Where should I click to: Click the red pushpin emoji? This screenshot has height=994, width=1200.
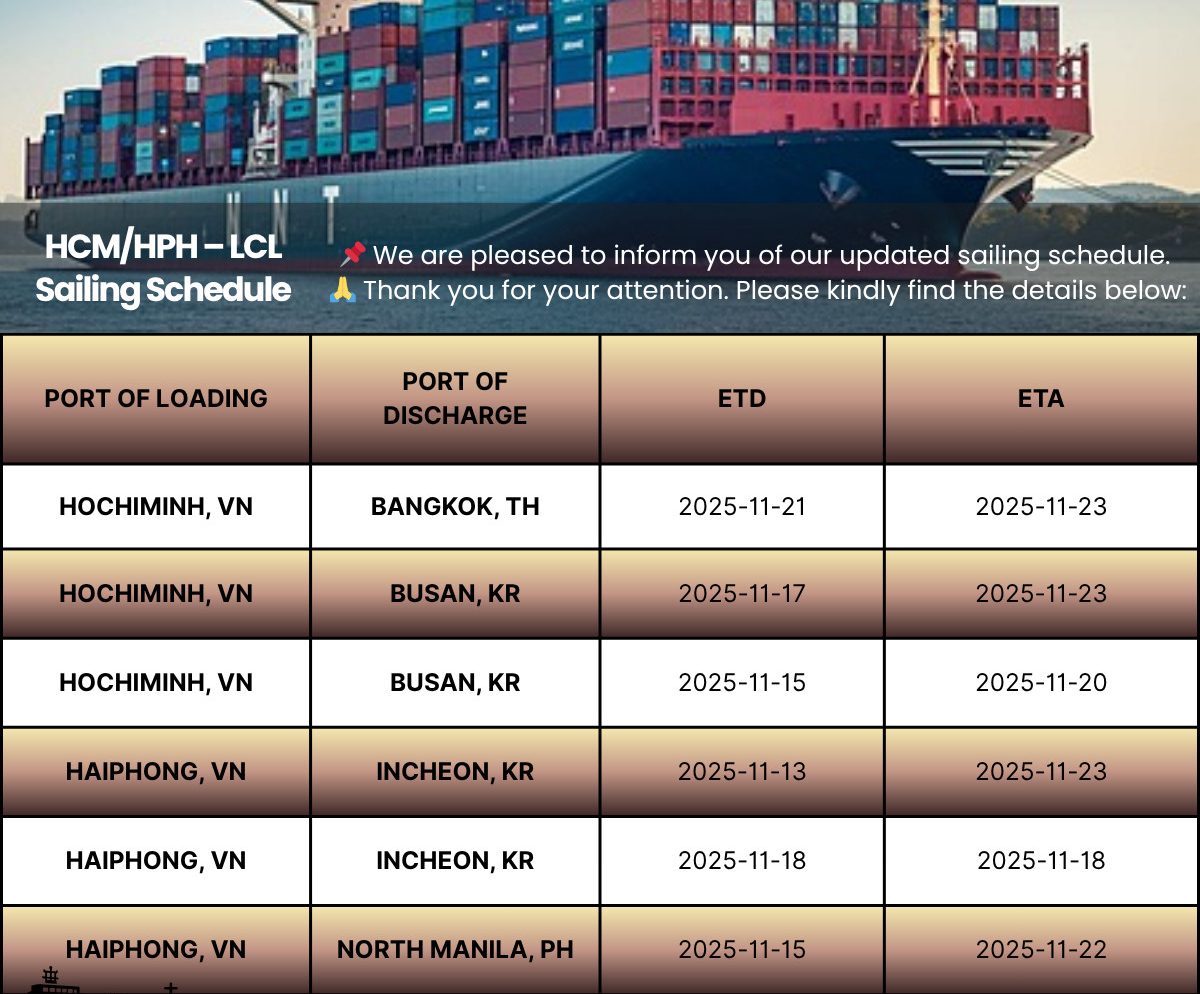point(353,255)
